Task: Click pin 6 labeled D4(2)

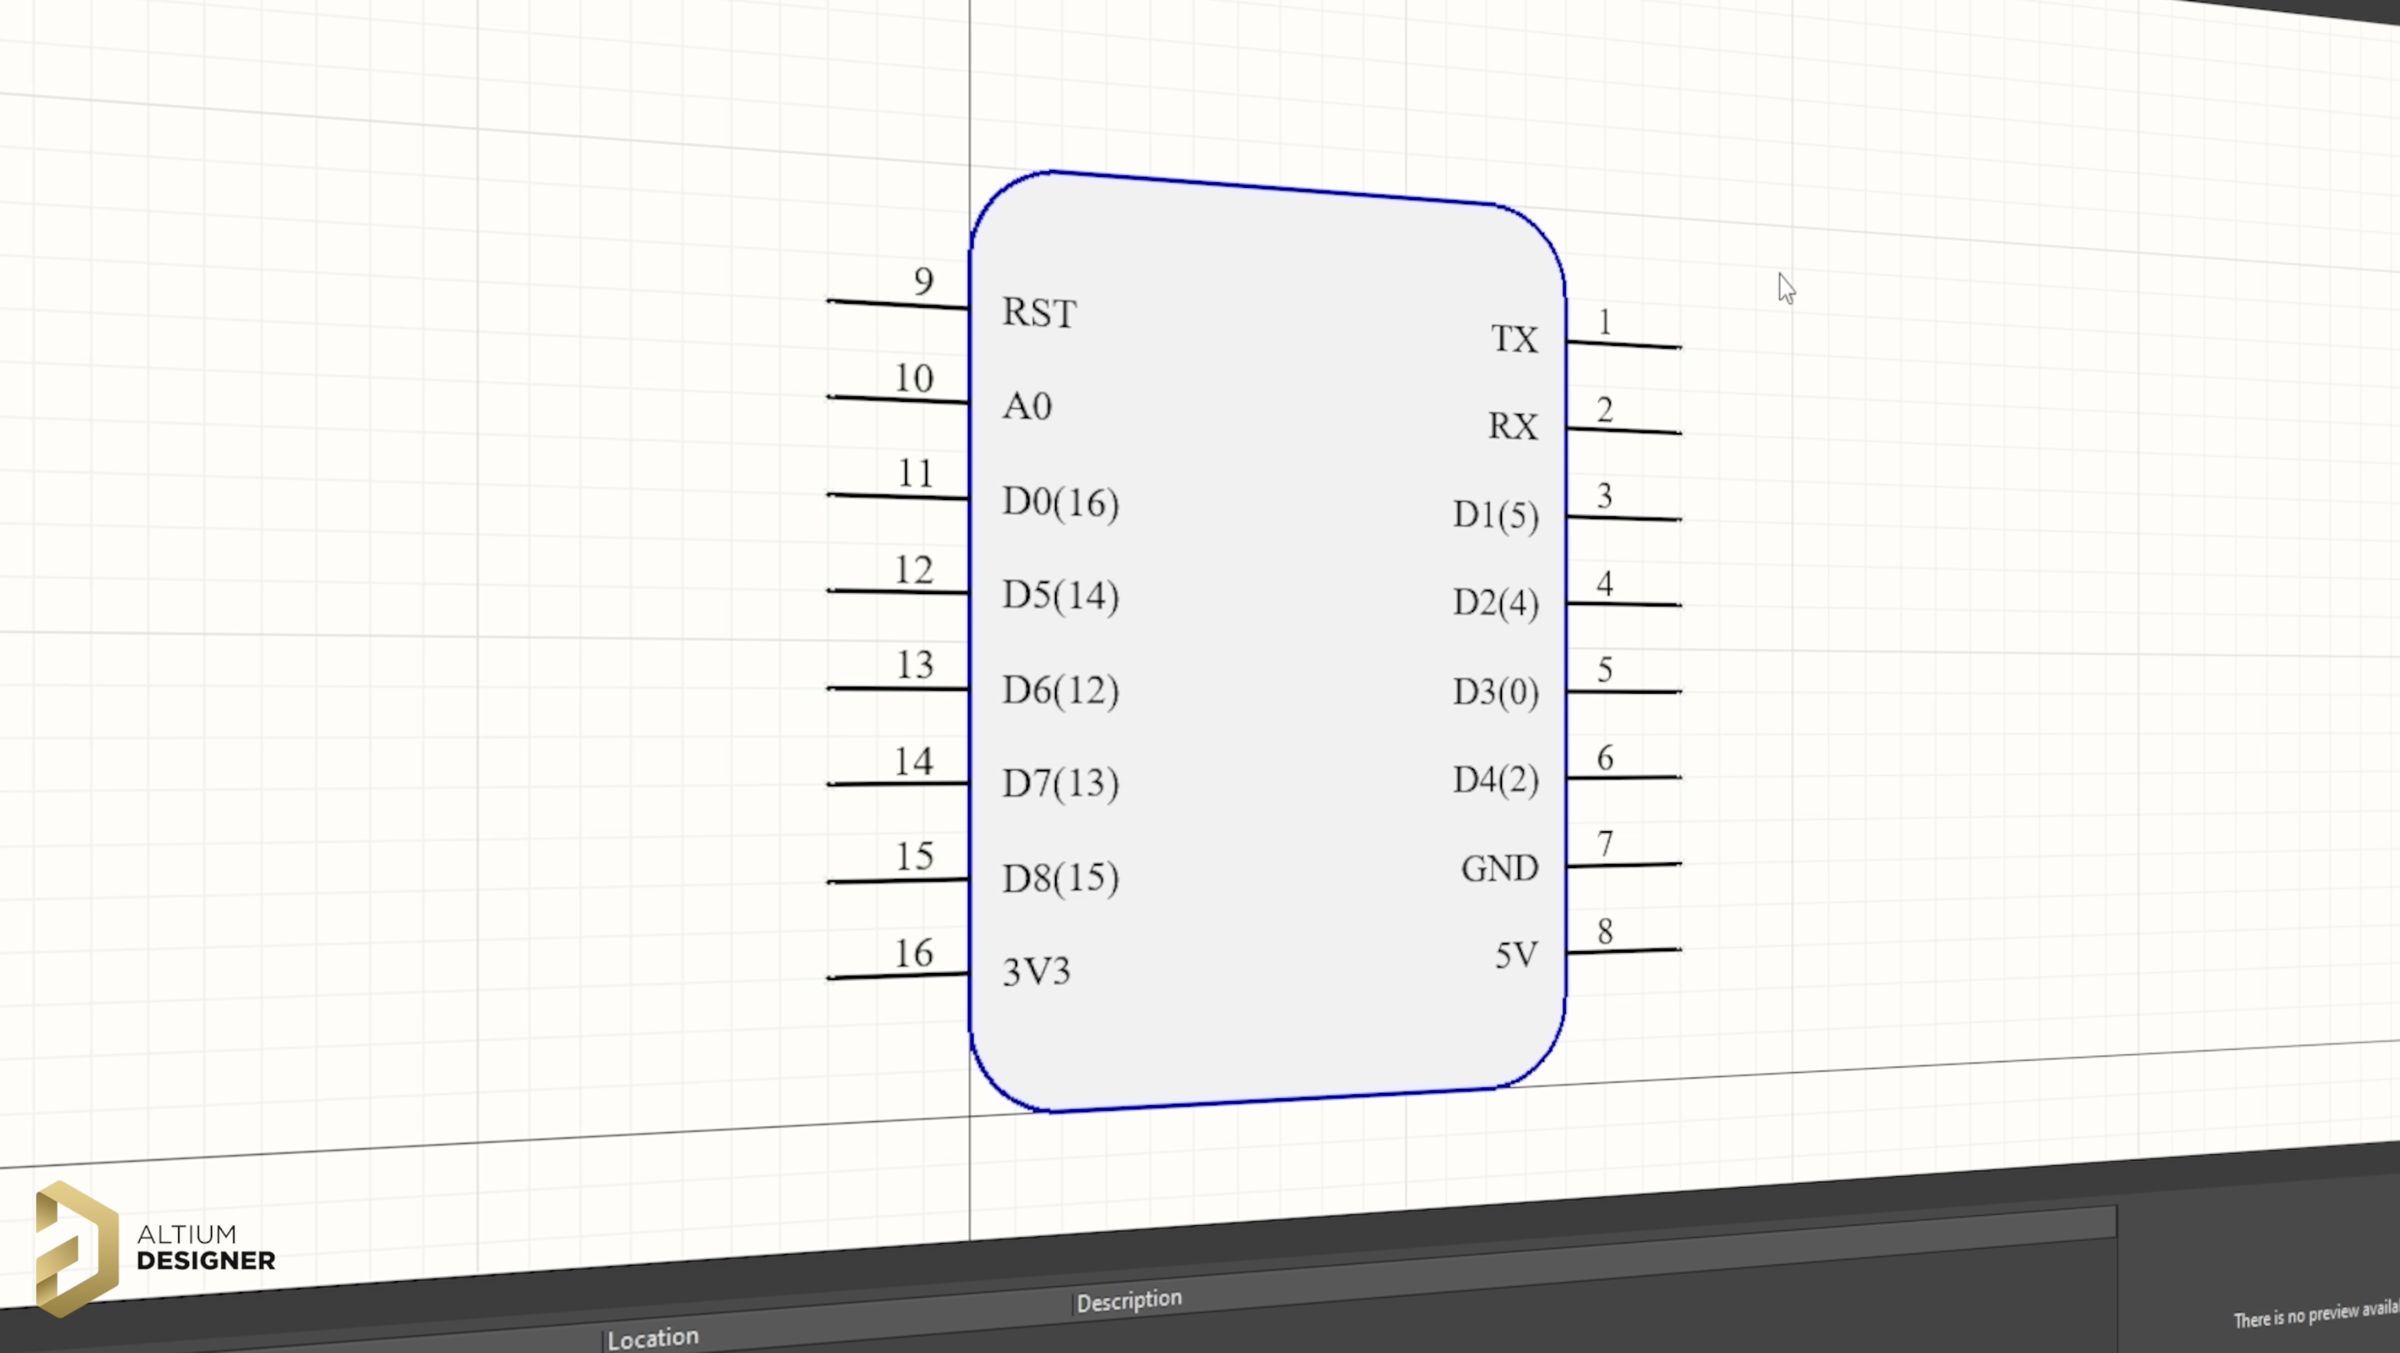Action: coord(1624,777)
